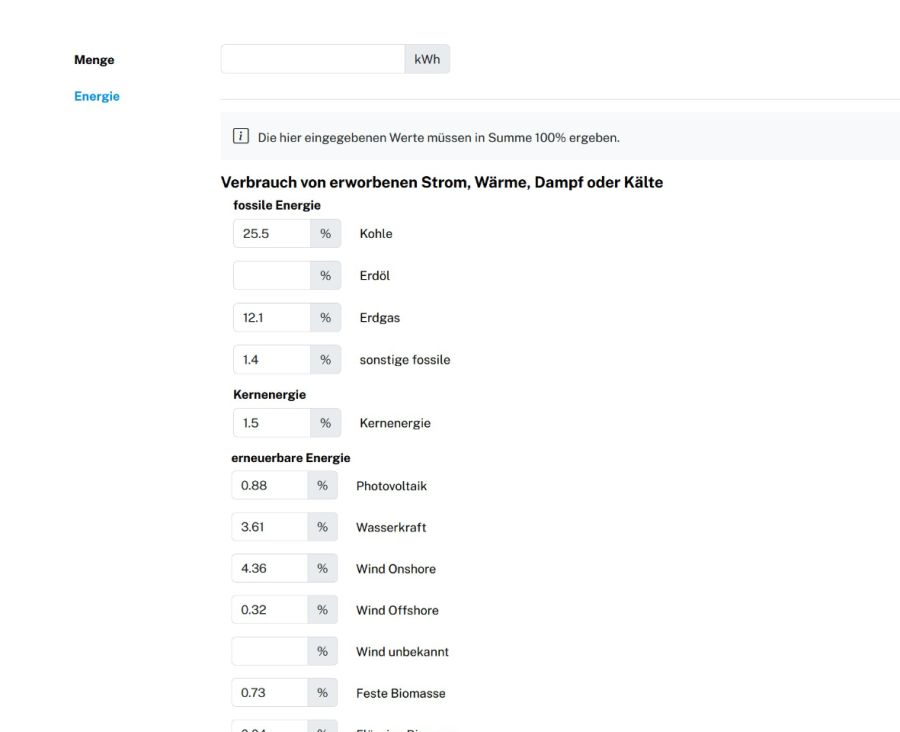
Task: Select the Wasserkraft percentage input
Action: [269, 527]
